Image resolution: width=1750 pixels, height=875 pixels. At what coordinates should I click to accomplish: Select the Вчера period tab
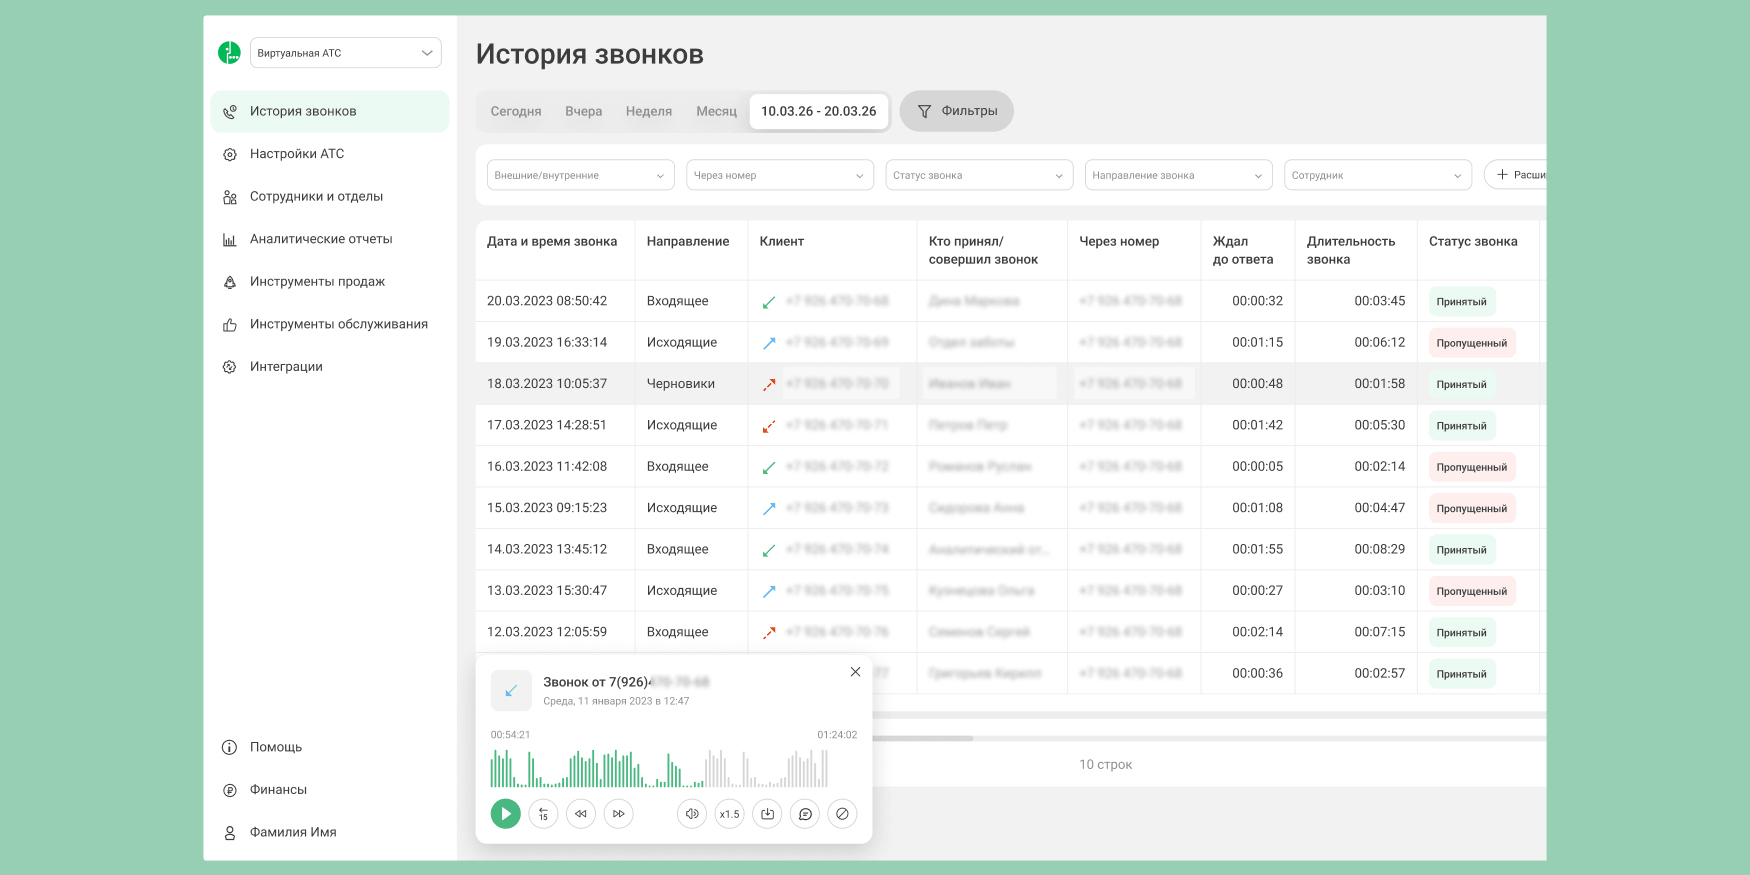(583, 111)
